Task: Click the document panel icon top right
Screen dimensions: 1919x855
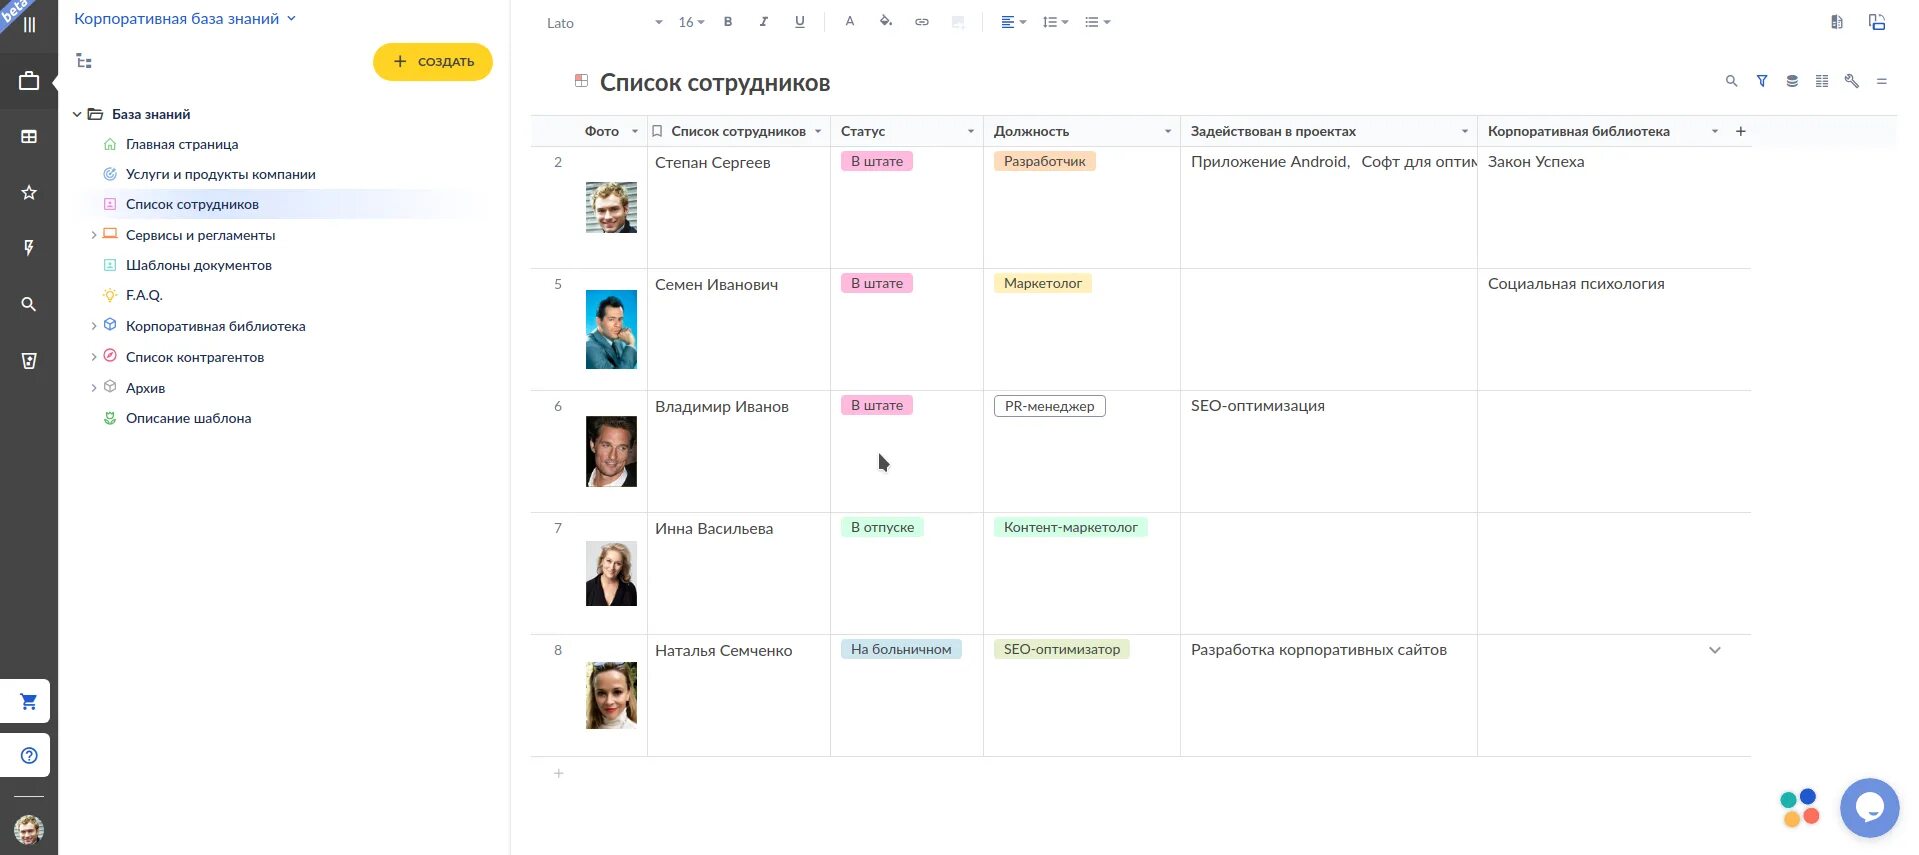Action: pos(1837,22)
